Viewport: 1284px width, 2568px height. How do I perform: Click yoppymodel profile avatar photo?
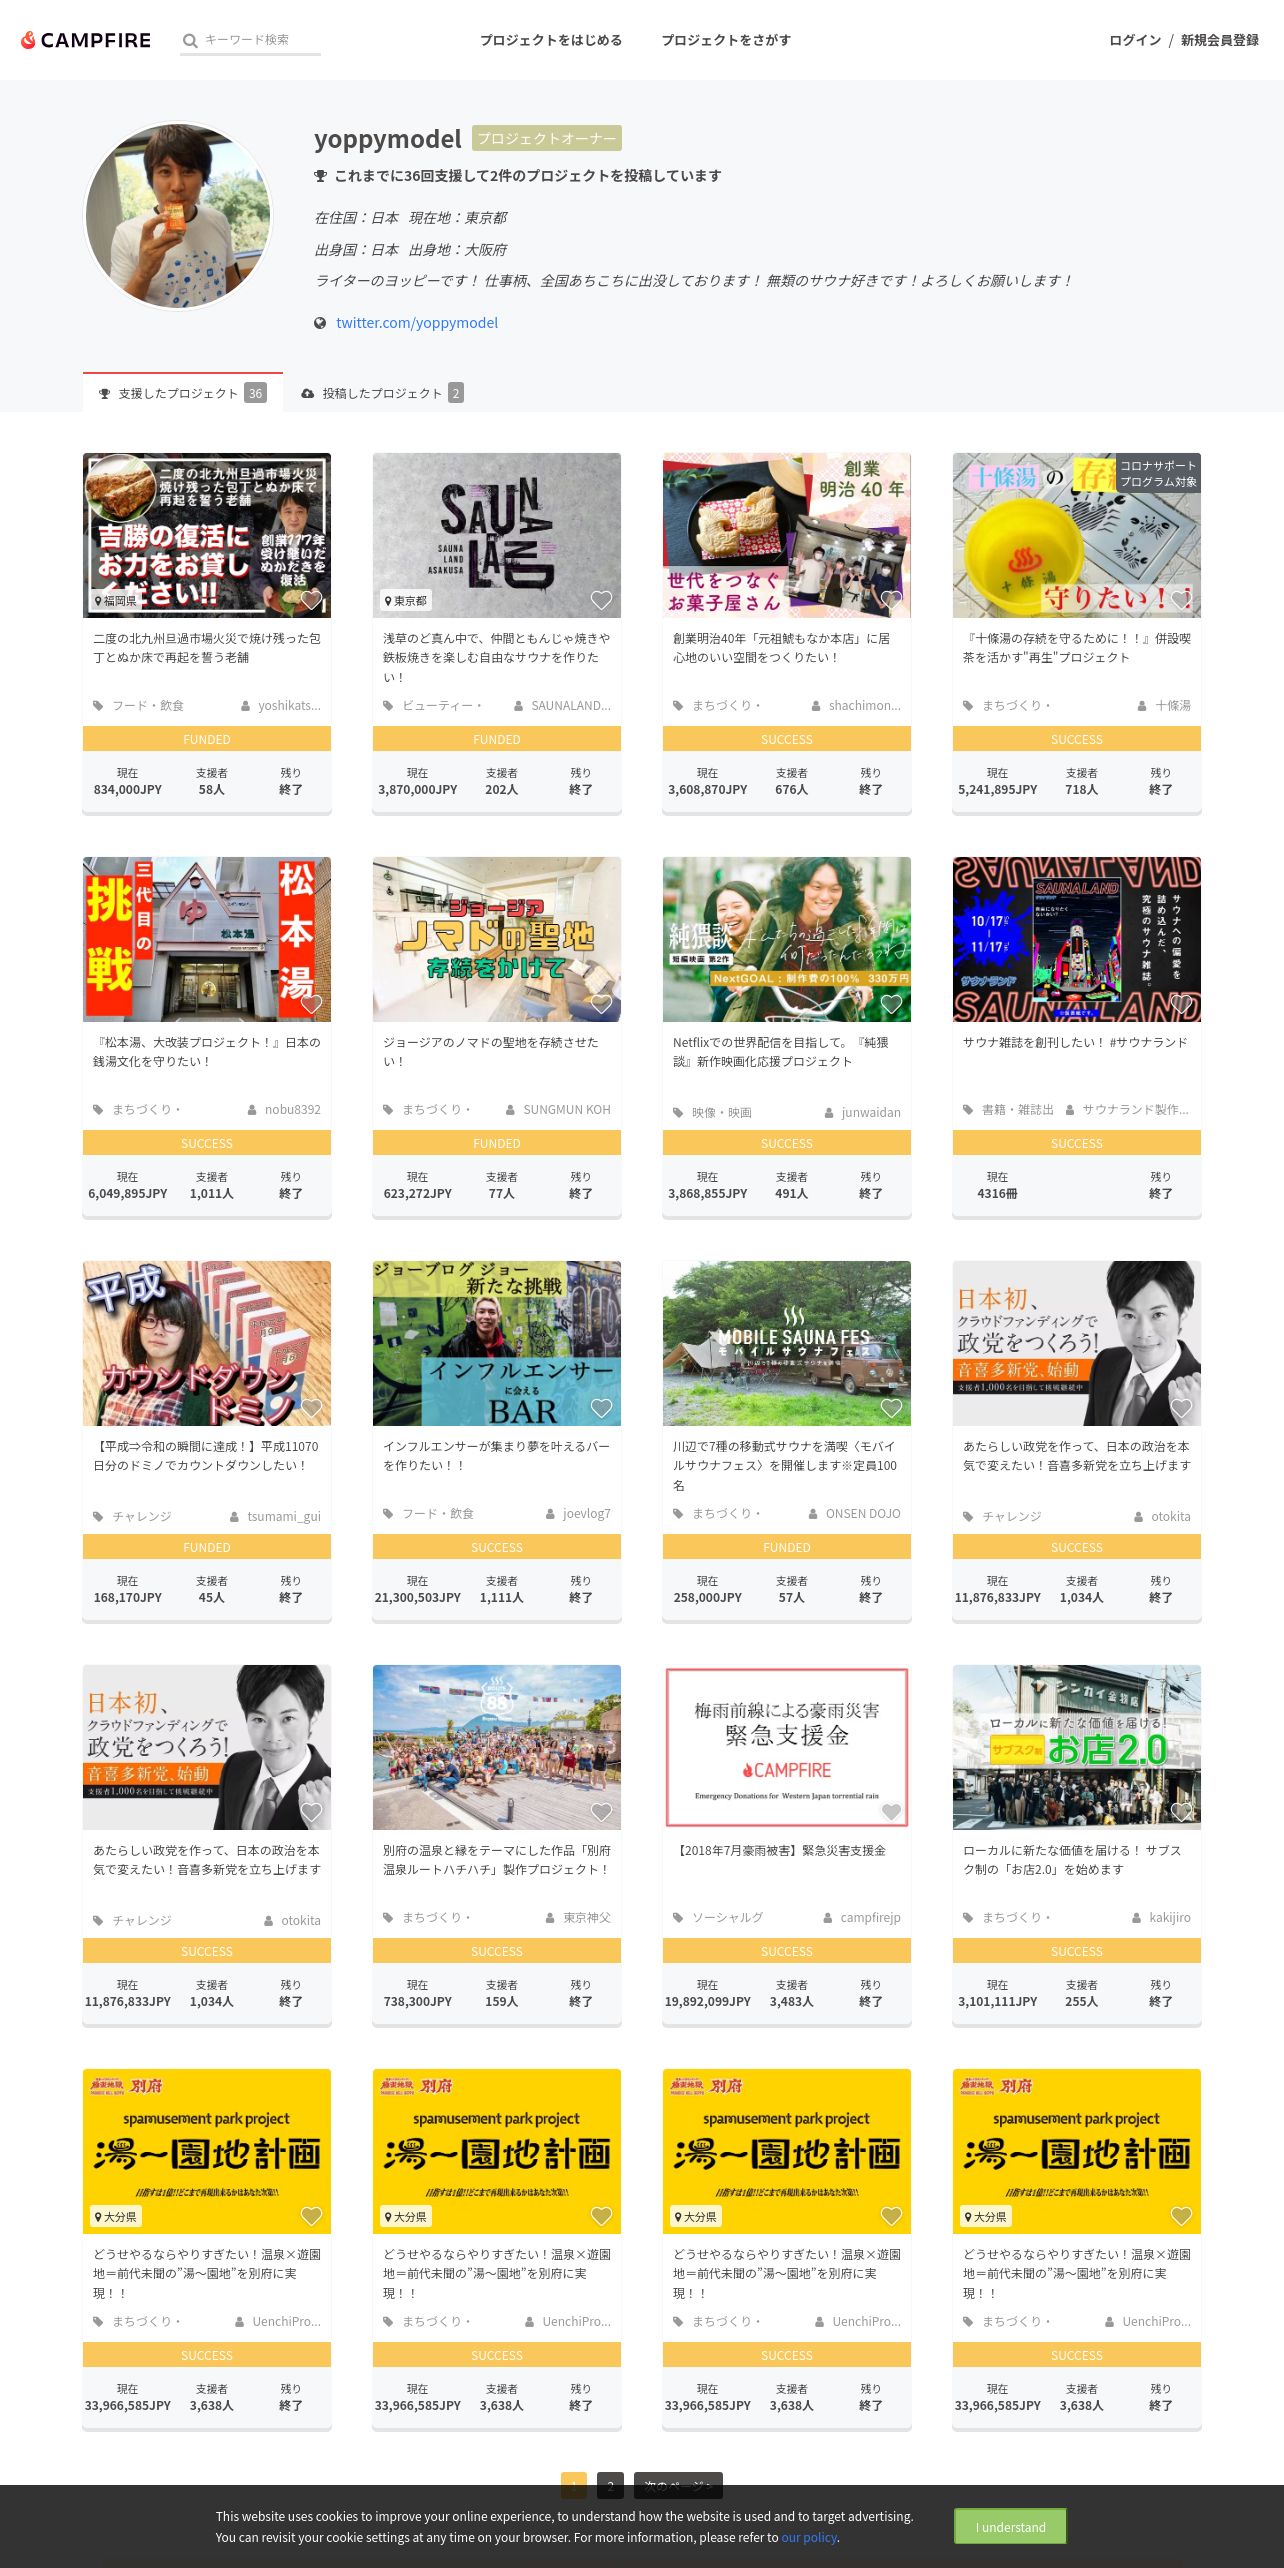click(x=178, y=216)
